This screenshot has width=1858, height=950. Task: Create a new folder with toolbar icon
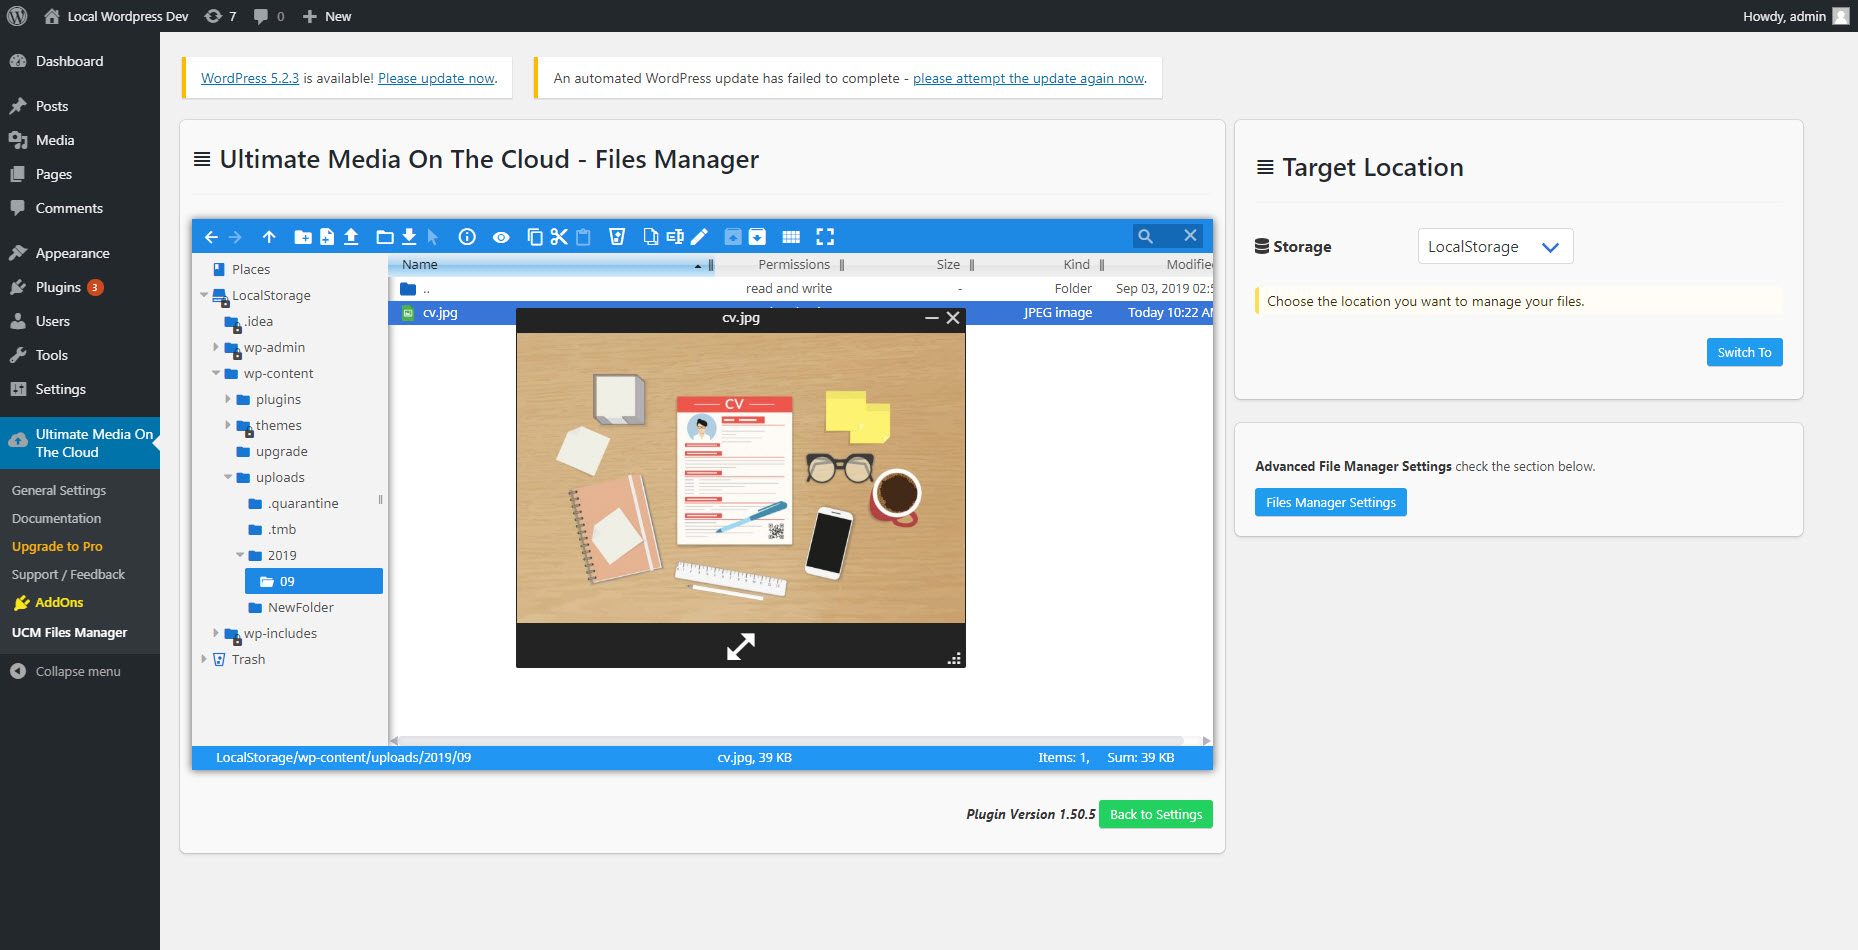(x=302, y=237)
